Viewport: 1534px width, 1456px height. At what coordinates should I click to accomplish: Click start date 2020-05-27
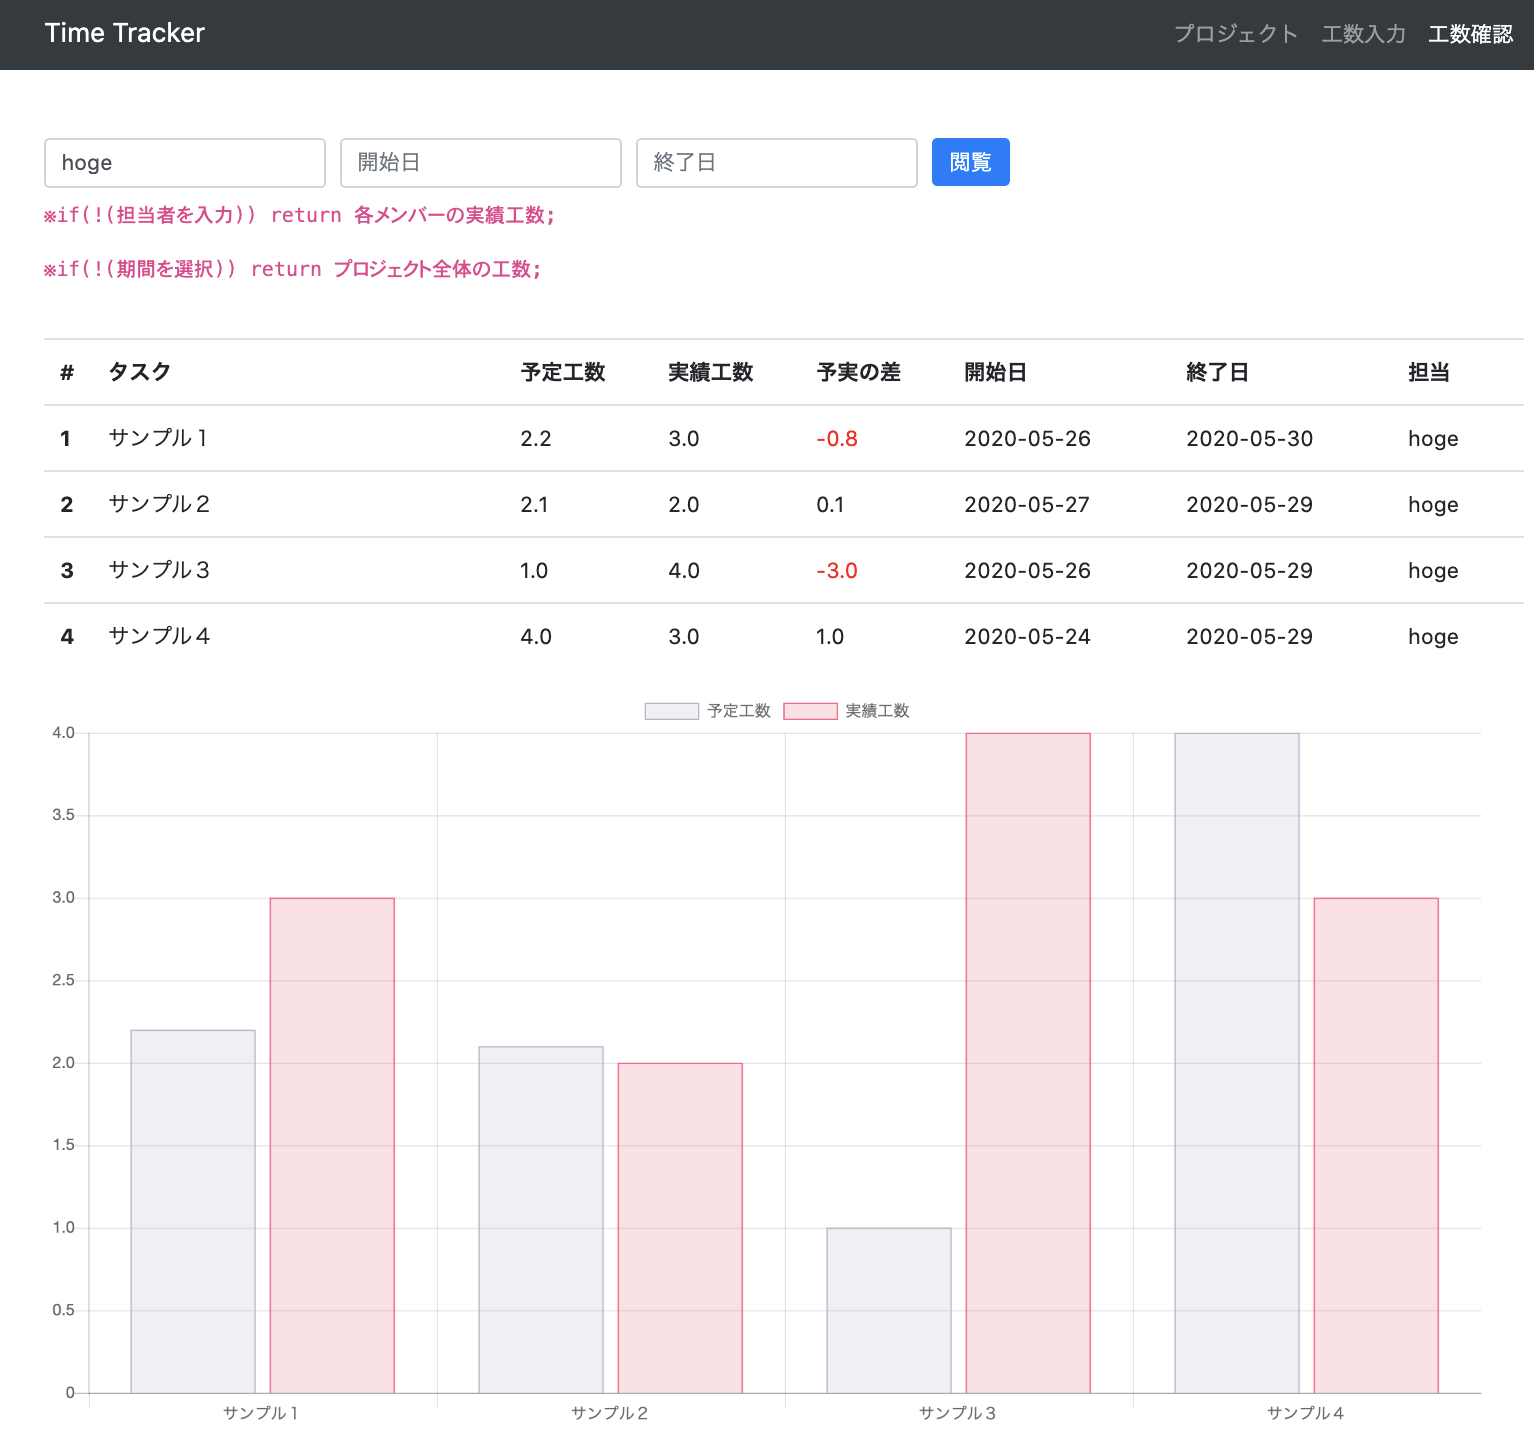coord(1027,505)
